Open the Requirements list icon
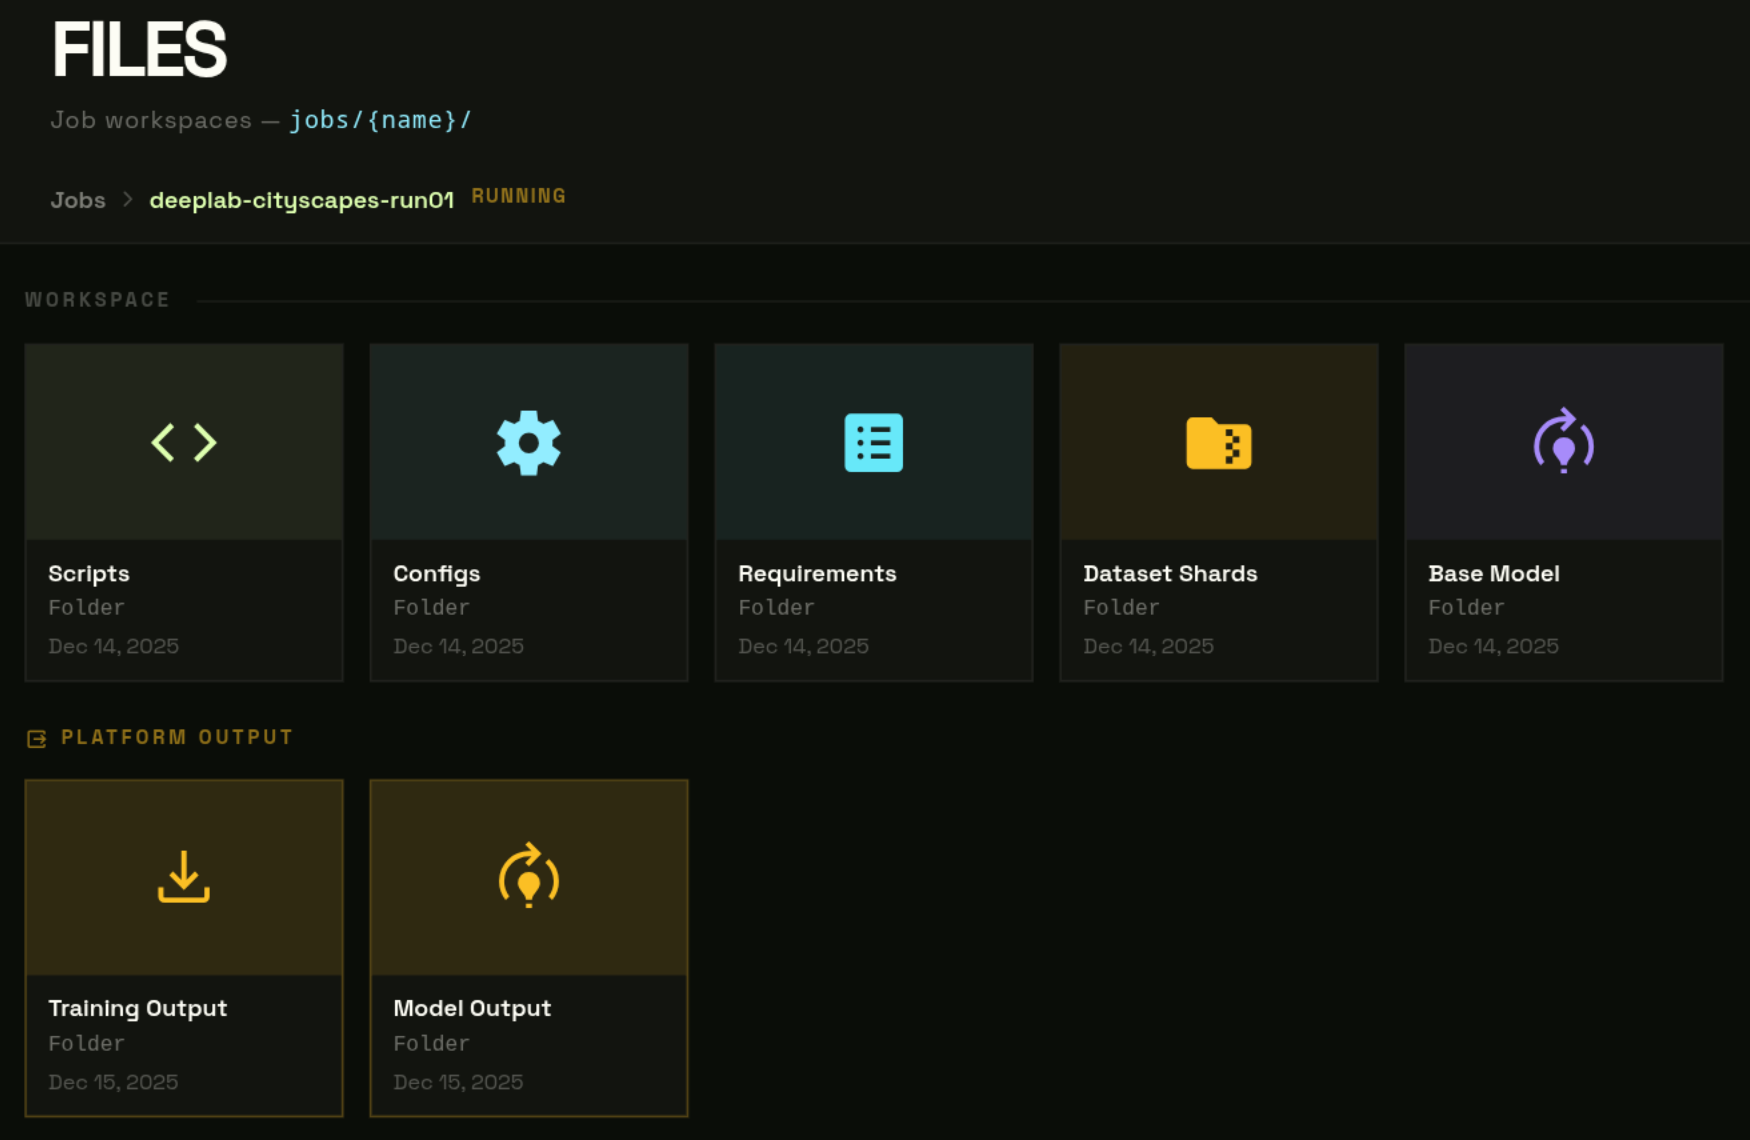Viewport: 1750px width, 1140px height. (874, 443)
